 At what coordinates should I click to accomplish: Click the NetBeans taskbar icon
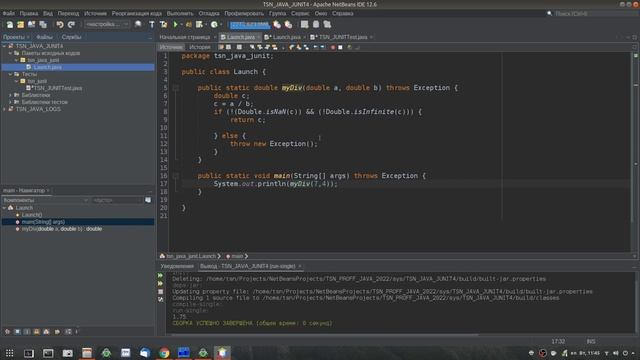(222, 353)
